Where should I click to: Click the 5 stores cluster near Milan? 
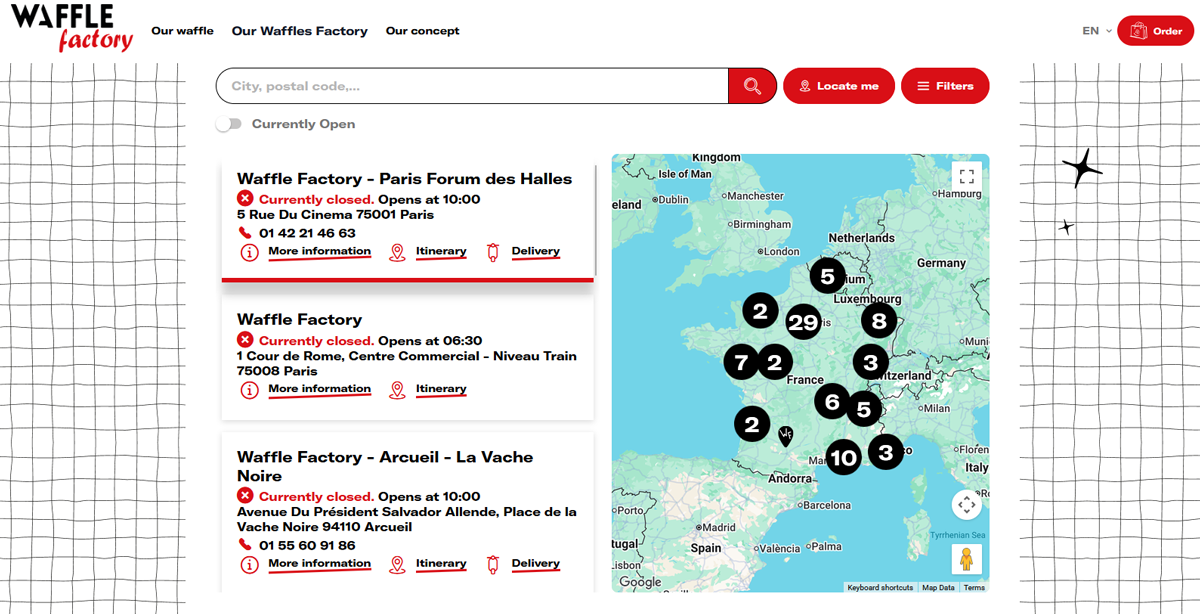click(x=864, y=409)
